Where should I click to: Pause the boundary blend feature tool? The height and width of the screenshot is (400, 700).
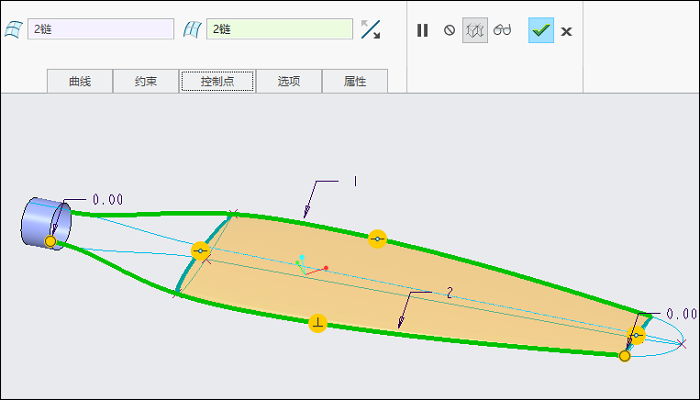click(422, 30)
